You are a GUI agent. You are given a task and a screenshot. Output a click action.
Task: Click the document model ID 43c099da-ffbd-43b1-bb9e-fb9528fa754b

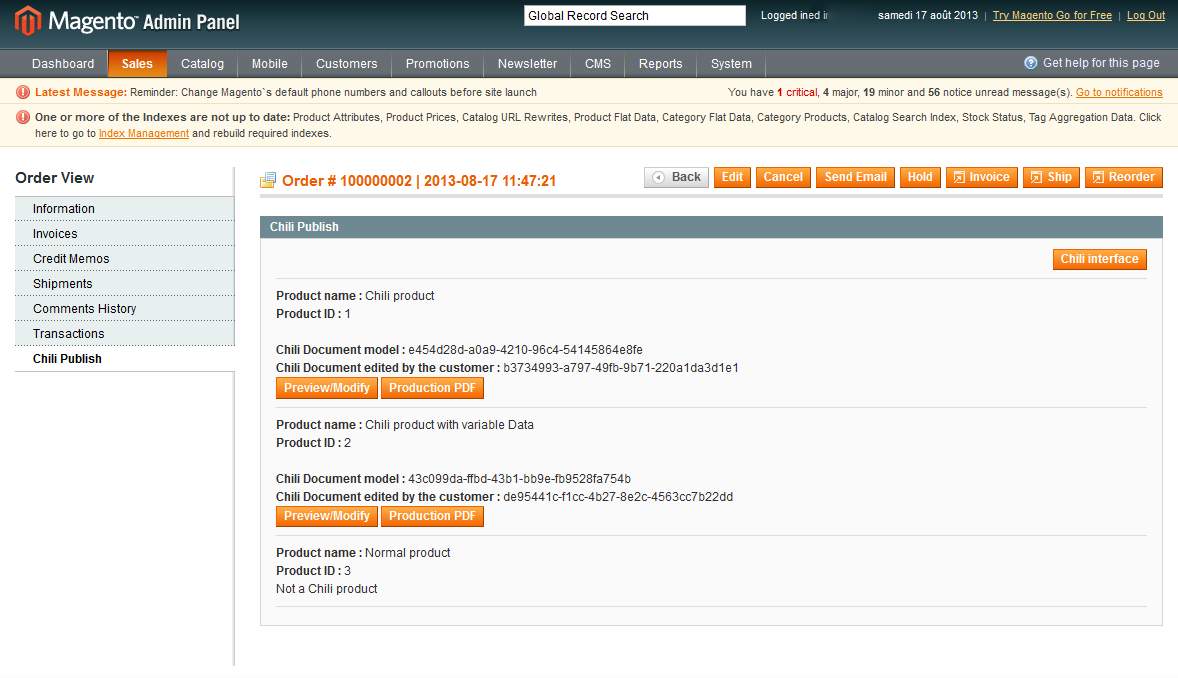point(519,479)
